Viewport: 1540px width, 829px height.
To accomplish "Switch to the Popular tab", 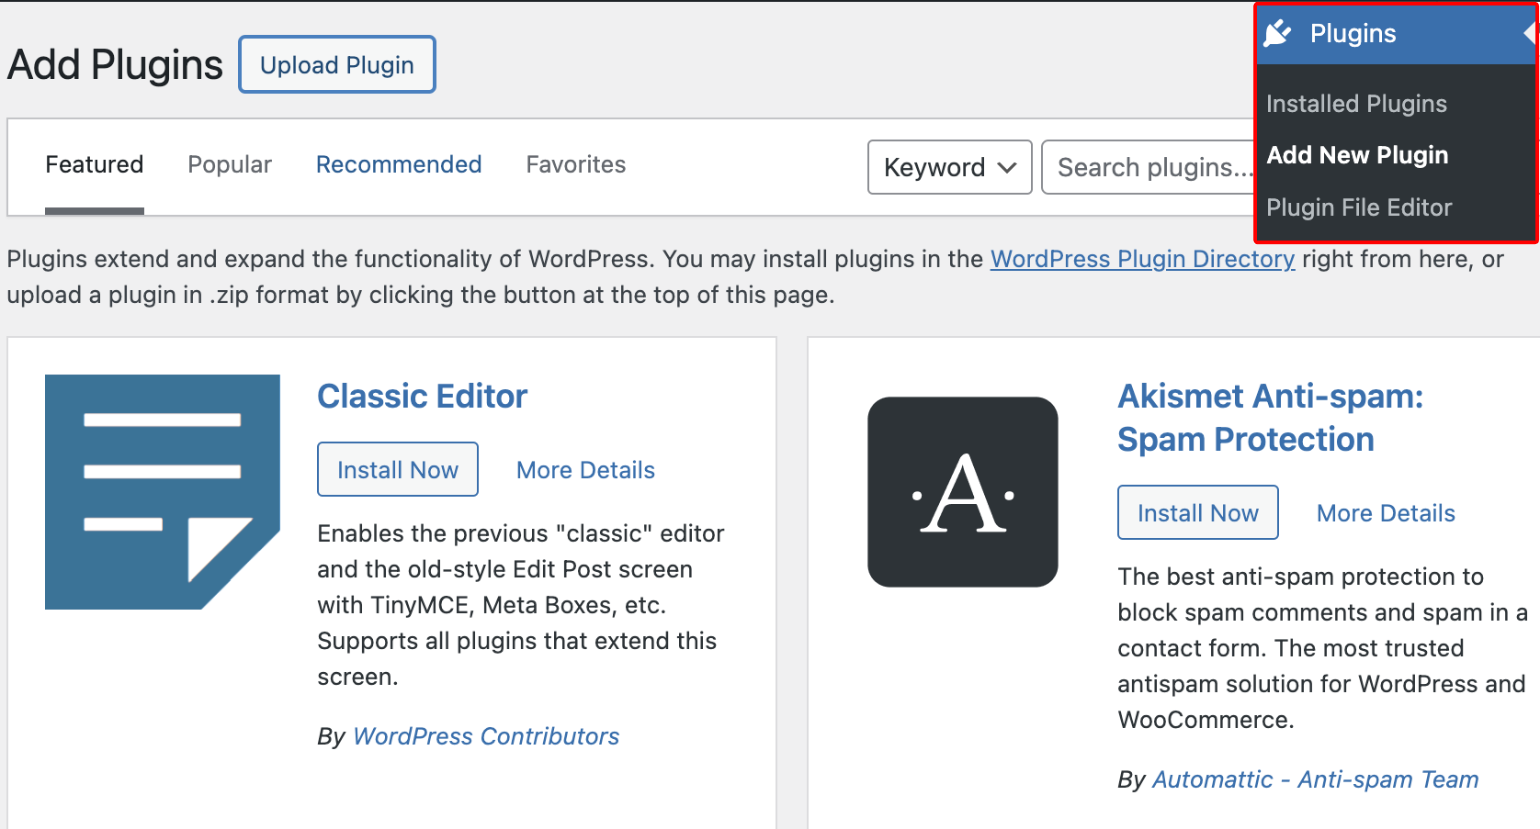I will [x=230, y=164].
